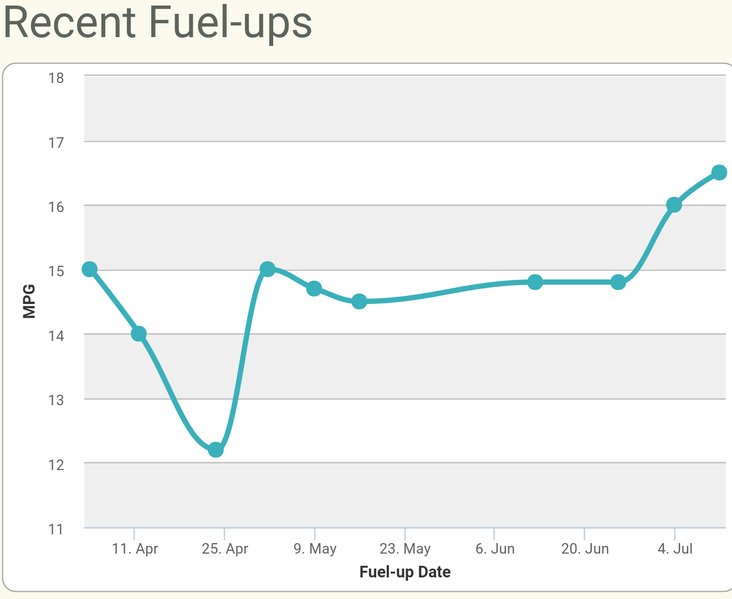Click the 16 MPG data point at 4. Jul
The height and width of the screenshot is (599, 732).
(x=674, y=204)
